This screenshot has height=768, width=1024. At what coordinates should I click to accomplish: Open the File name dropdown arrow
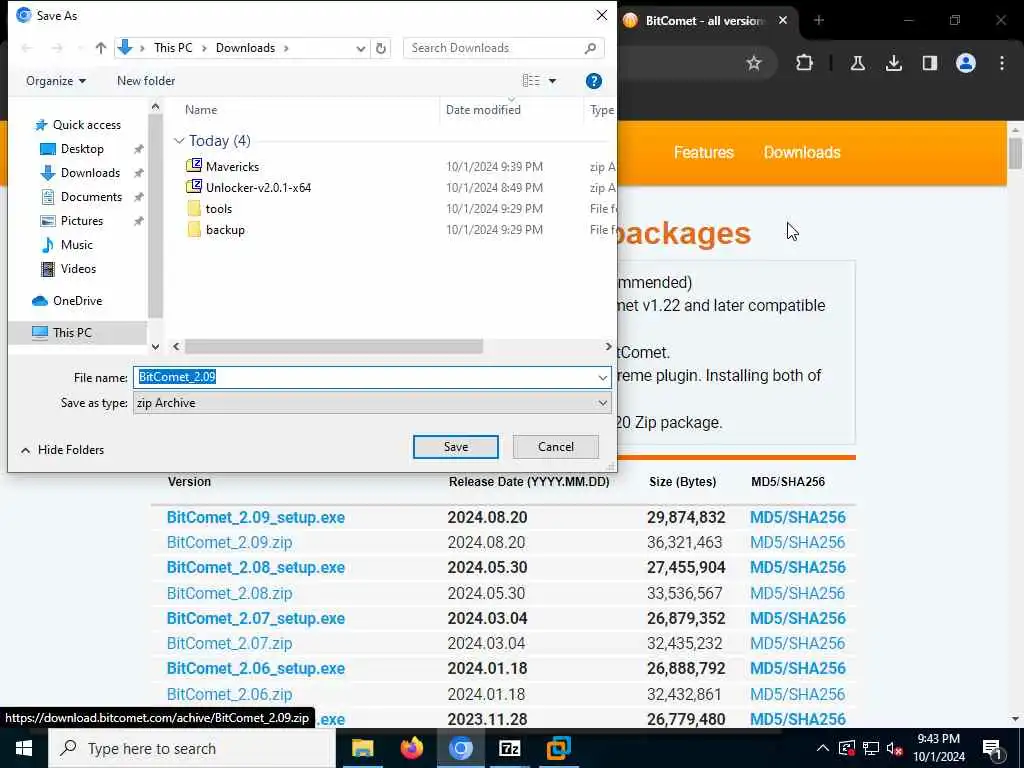tap(602, 377)
